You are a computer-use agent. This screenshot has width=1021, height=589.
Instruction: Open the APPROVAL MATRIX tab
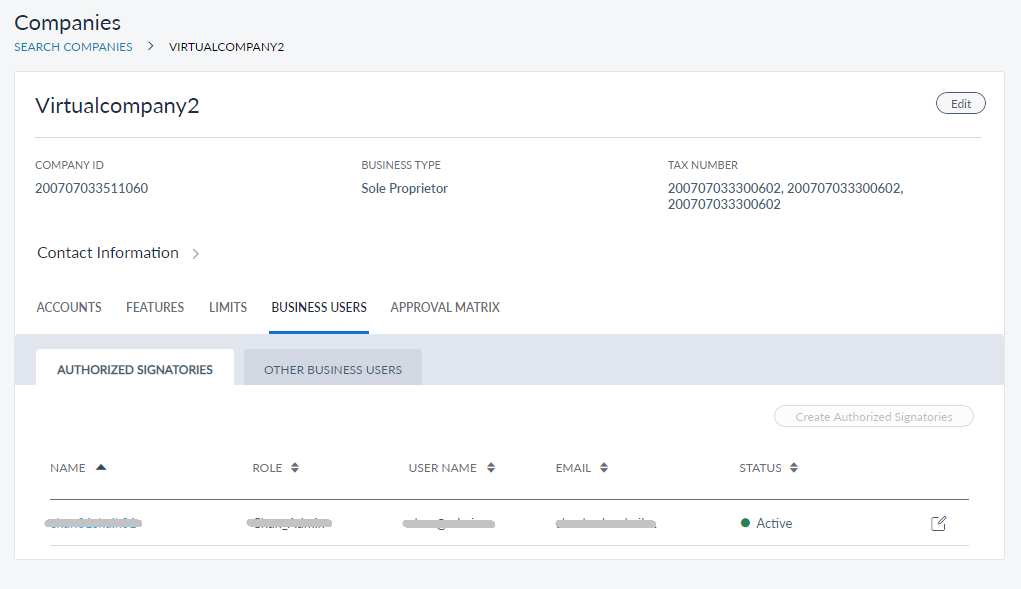(x=445, y=307)
